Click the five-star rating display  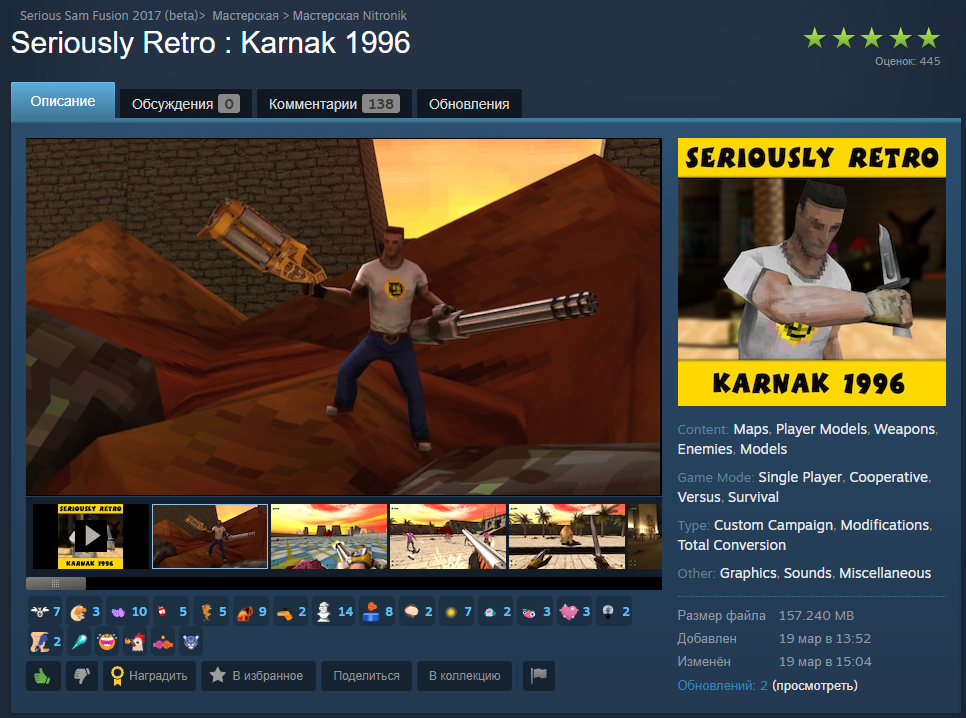[x=871, y=38]
